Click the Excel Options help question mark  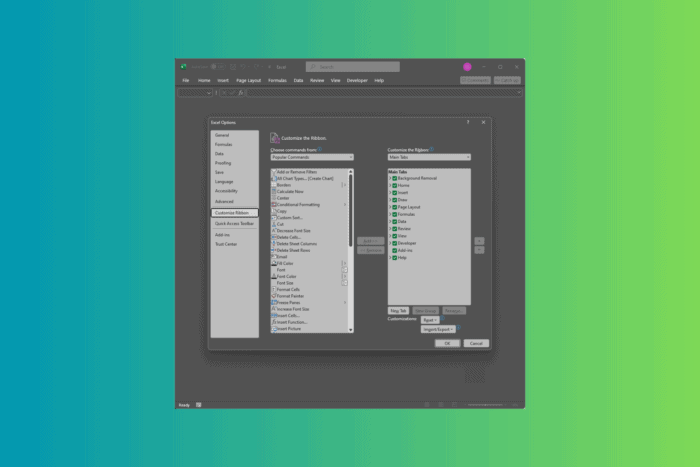468,122
